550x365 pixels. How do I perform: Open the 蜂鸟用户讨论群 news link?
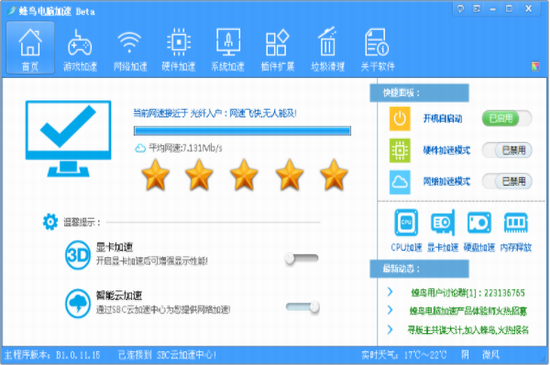point(468,293)
